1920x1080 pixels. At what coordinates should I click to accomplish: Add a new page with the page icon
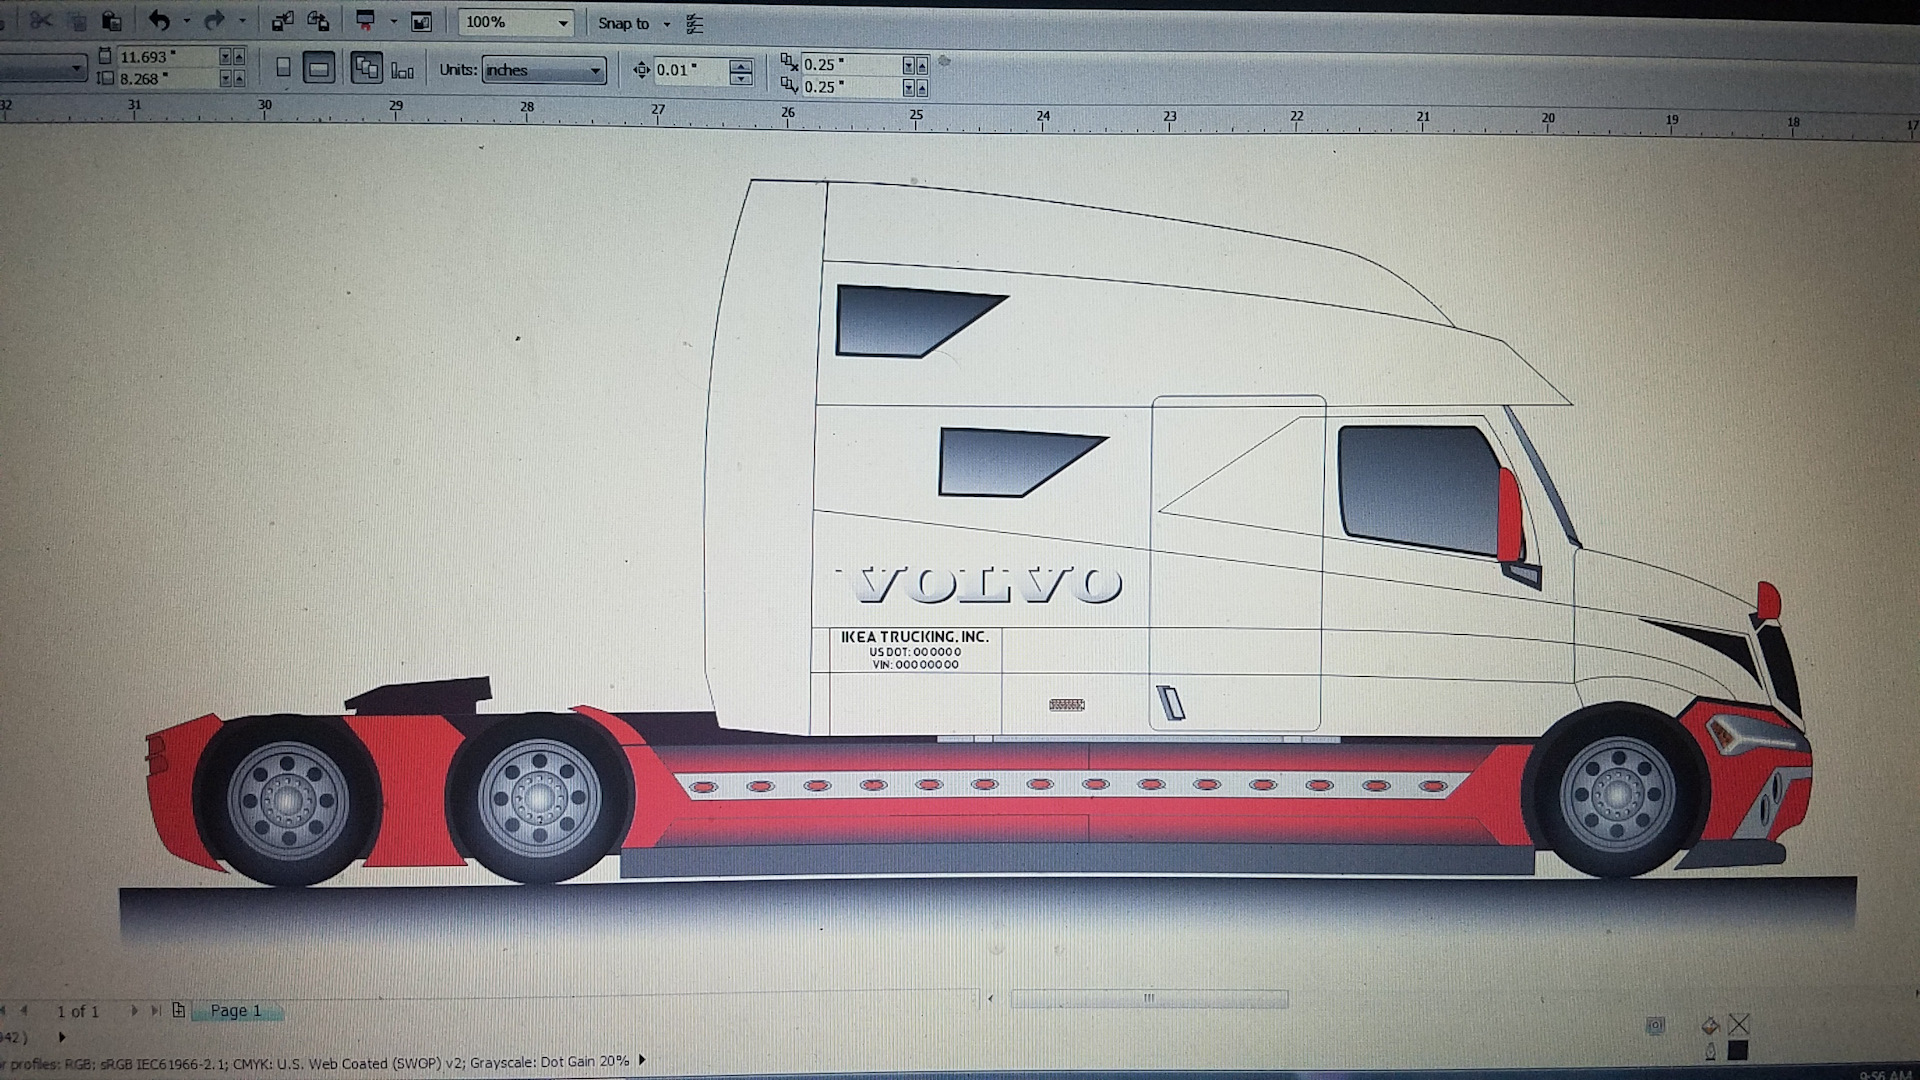tap(179, 1010)
